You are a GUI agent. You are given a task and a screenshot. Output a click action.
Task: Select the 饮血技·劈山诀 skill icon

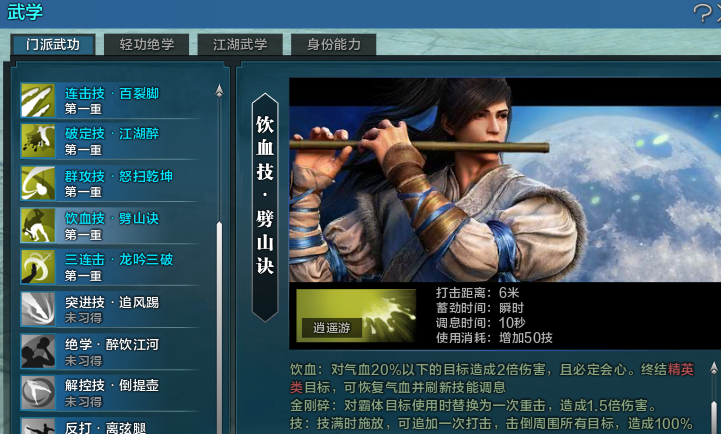click(x=38, y=225)
